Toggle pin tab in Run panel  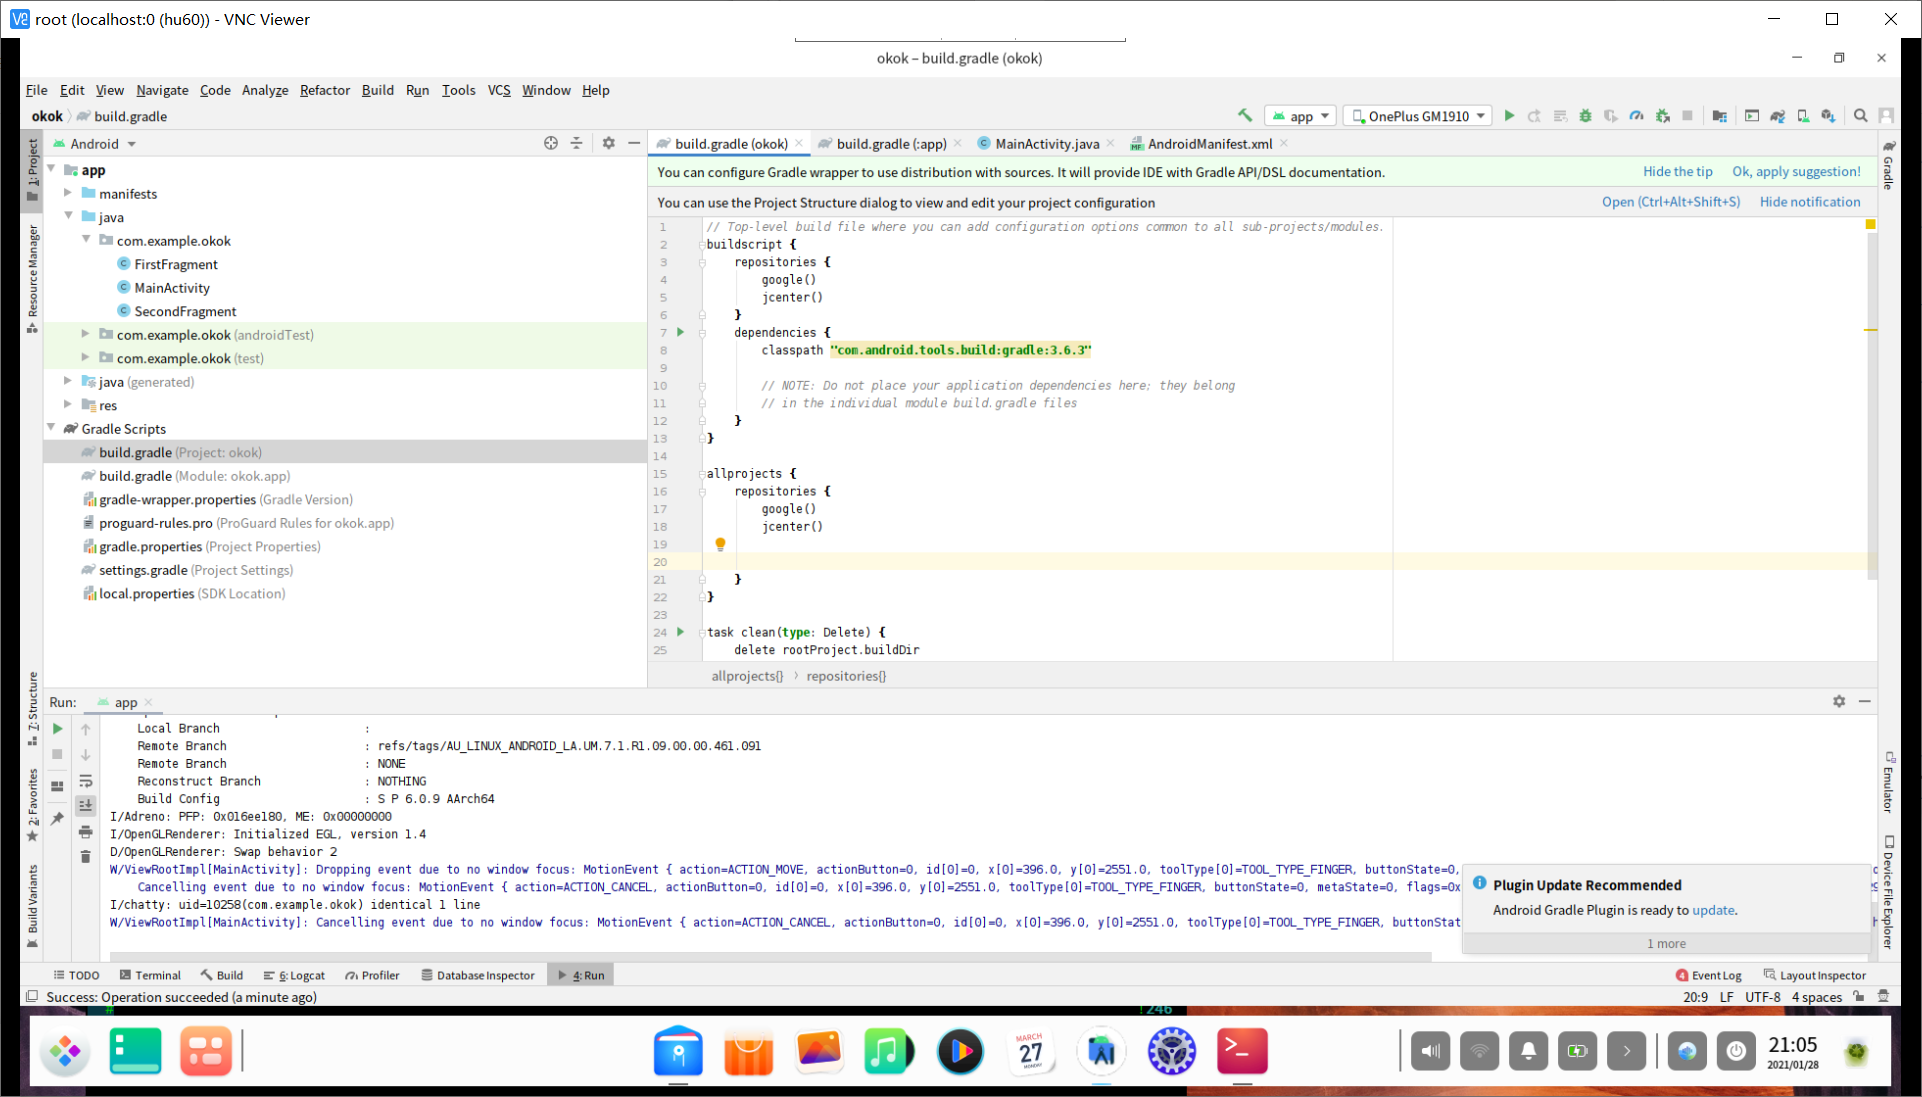pos(58,818)
